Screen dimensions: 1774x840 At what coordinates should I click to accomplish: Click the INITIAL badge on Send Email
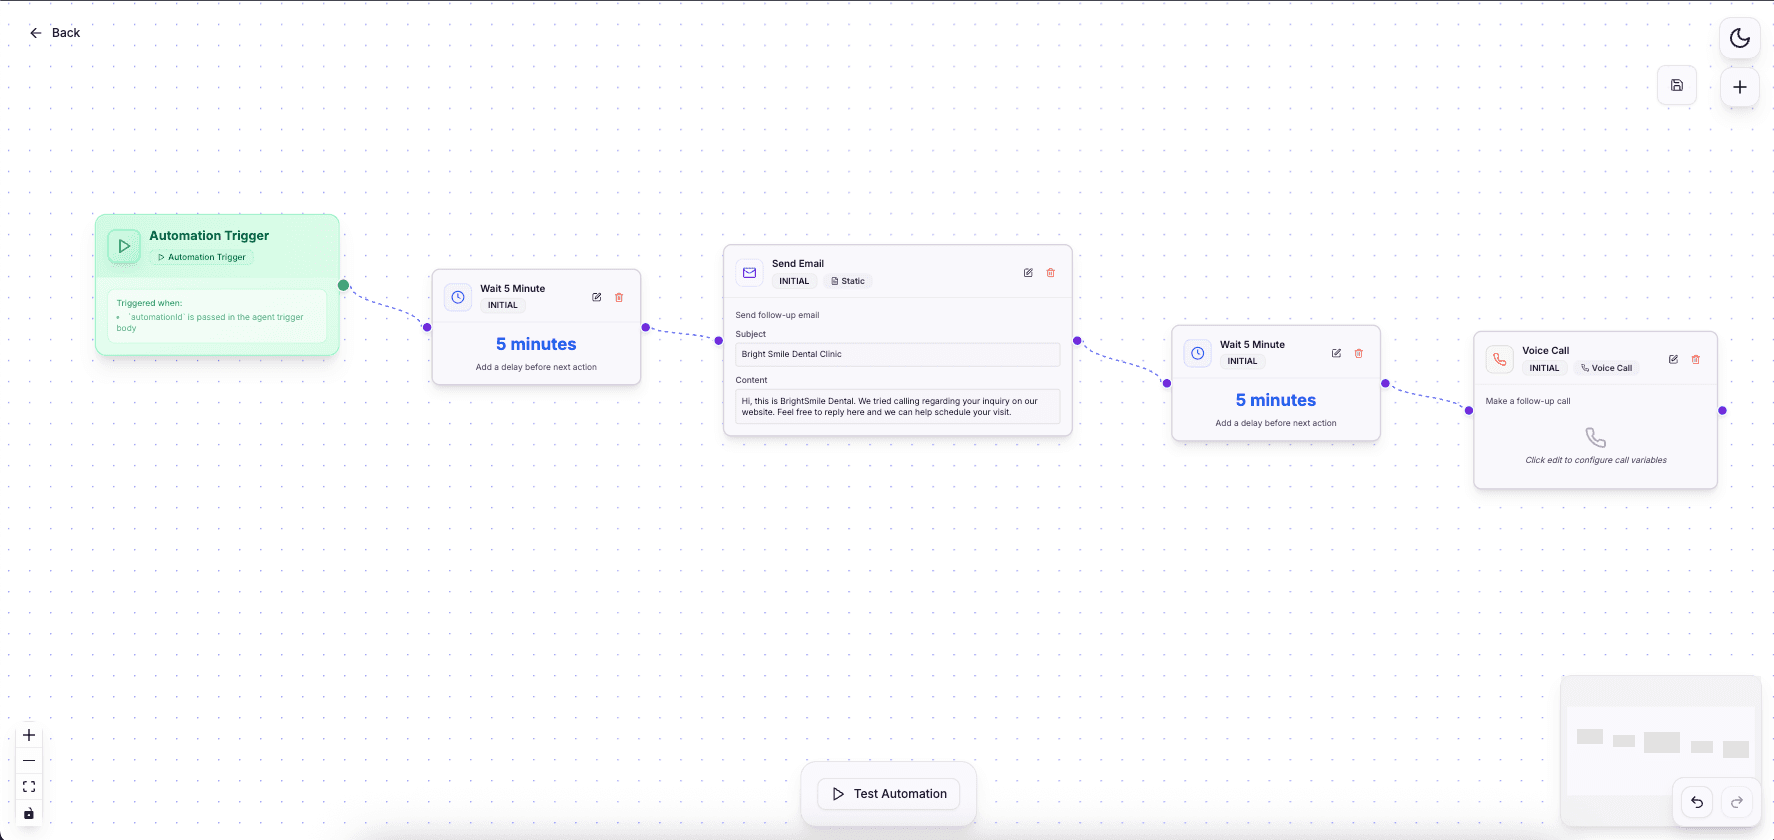794,281
